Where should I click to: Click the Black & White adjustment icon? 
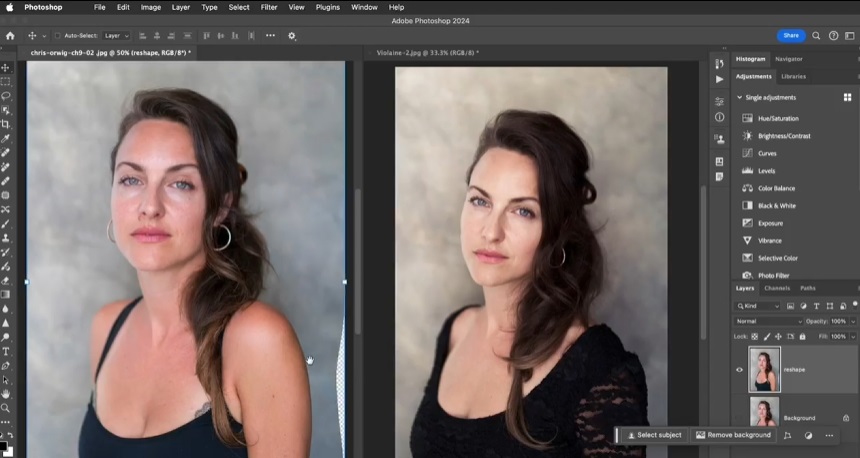(747, 206)
